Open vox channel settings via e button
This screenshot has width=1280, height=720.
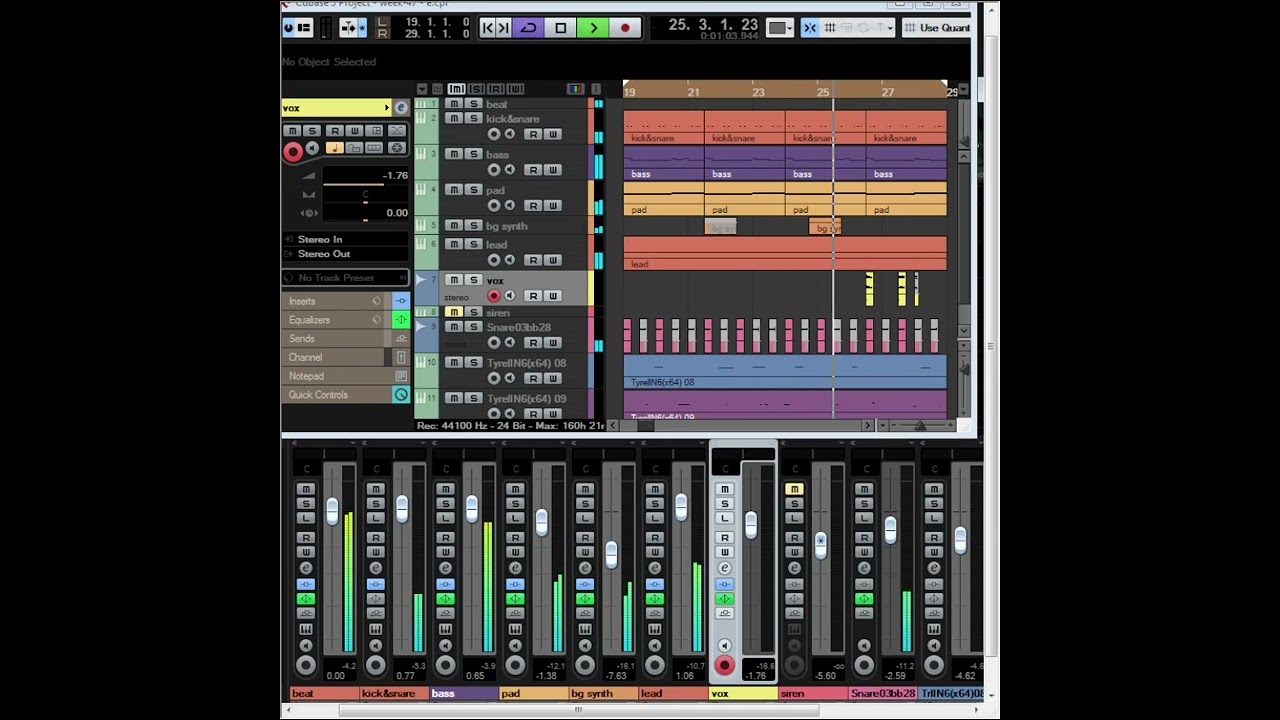pyautogui.click(x=401, y=108)
